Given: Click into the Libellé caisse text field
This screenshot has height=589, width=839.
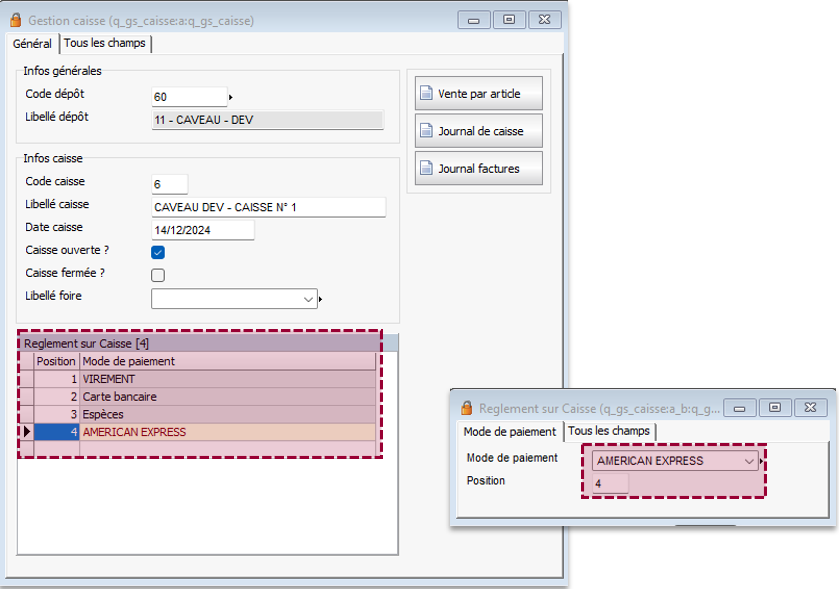Looking at the screenshot, I should [x=267, y=207].
